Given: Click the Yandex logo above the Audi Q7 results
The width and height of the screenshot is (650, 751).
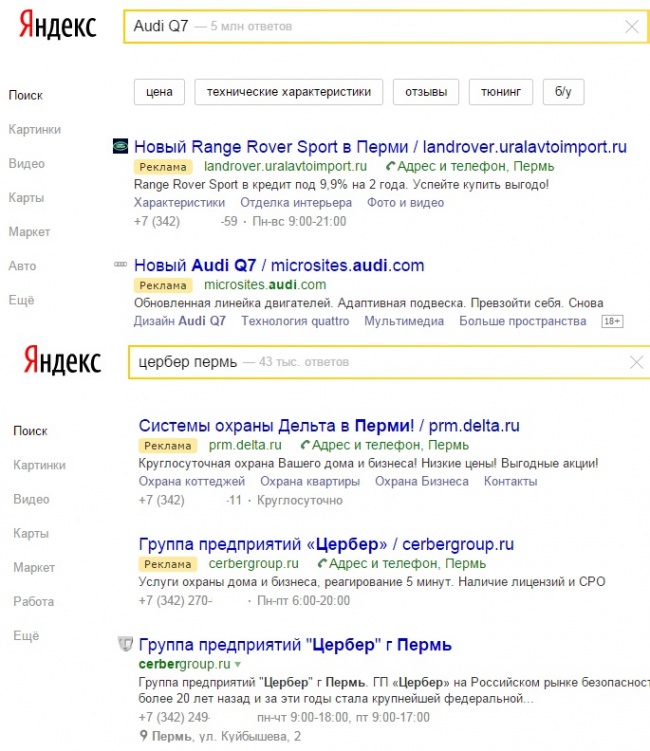Looking at the screenshot, I should 57,25.
